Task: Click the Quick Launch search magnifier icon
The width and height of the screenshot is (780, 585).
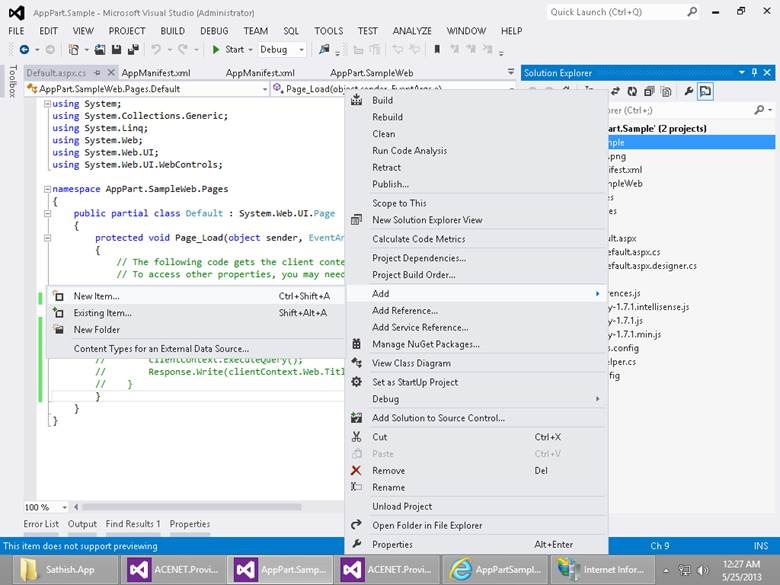Action: [x=692, y=11]
